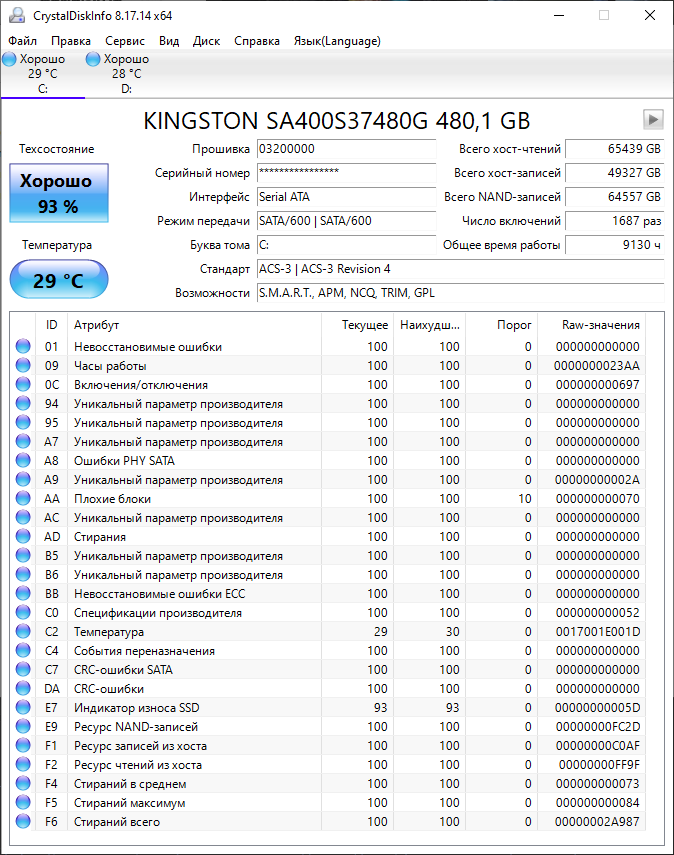The width and height of the screenshot is (674, 855).
Task: Select attribute name Невосстановимые ошибки in row 01
Action: tap(148, 347)
